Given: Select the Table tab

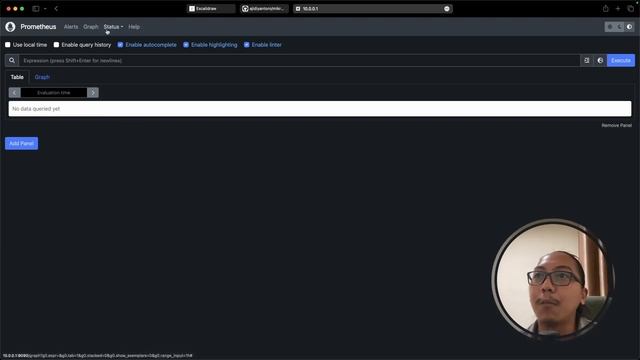Looking at the screenshot, I should (x=17, y=77).
